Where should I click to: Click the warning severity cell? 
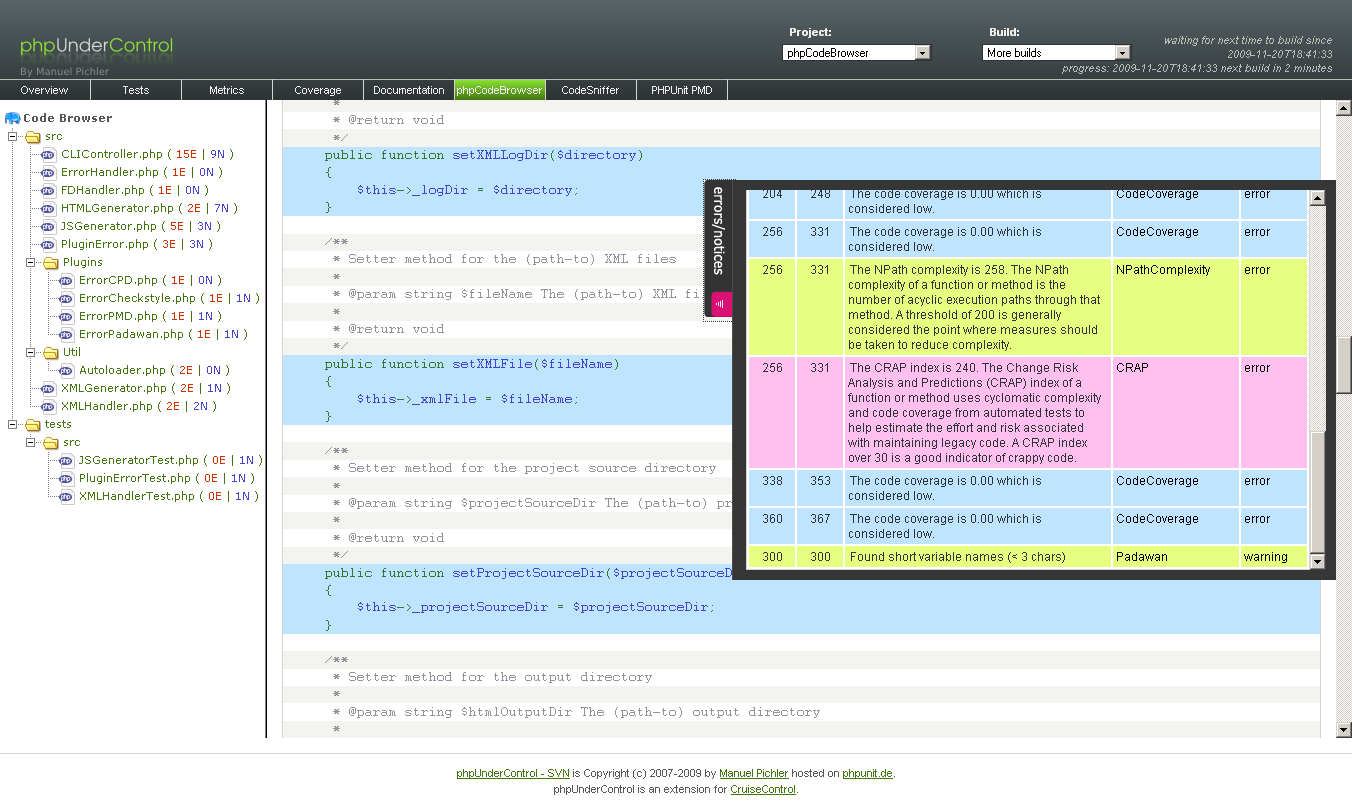[x=1273, y=557]
